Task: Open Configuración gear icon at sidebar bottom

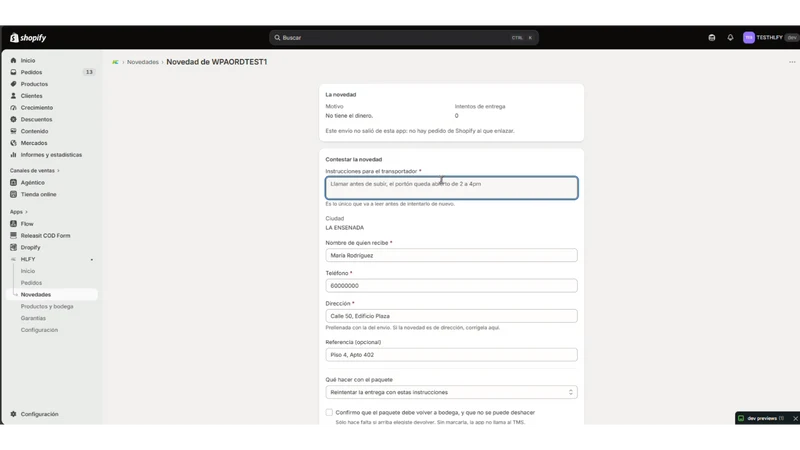Action: tap(13, 414)
